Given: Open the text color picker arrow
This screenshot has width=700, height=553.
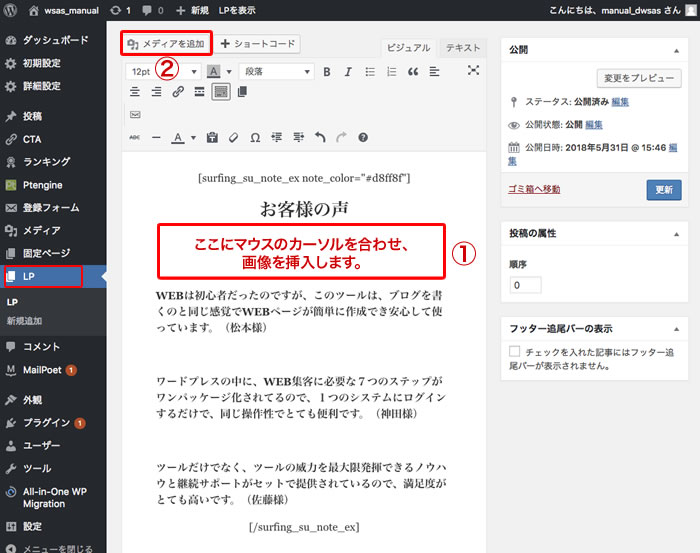Looking at the screenshot, I should click(x=192, y=137).
